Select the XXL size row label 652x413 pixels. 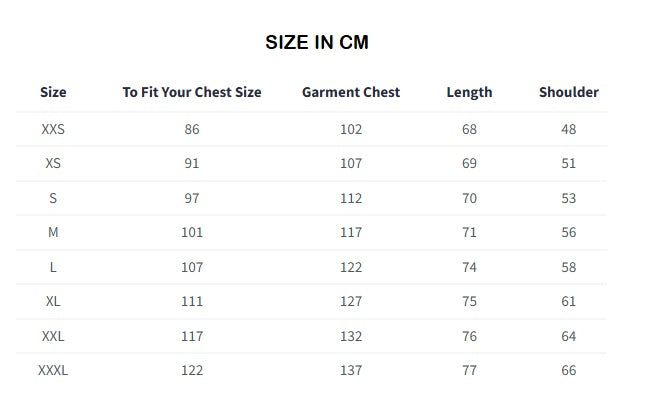click(x=53, y=336)
